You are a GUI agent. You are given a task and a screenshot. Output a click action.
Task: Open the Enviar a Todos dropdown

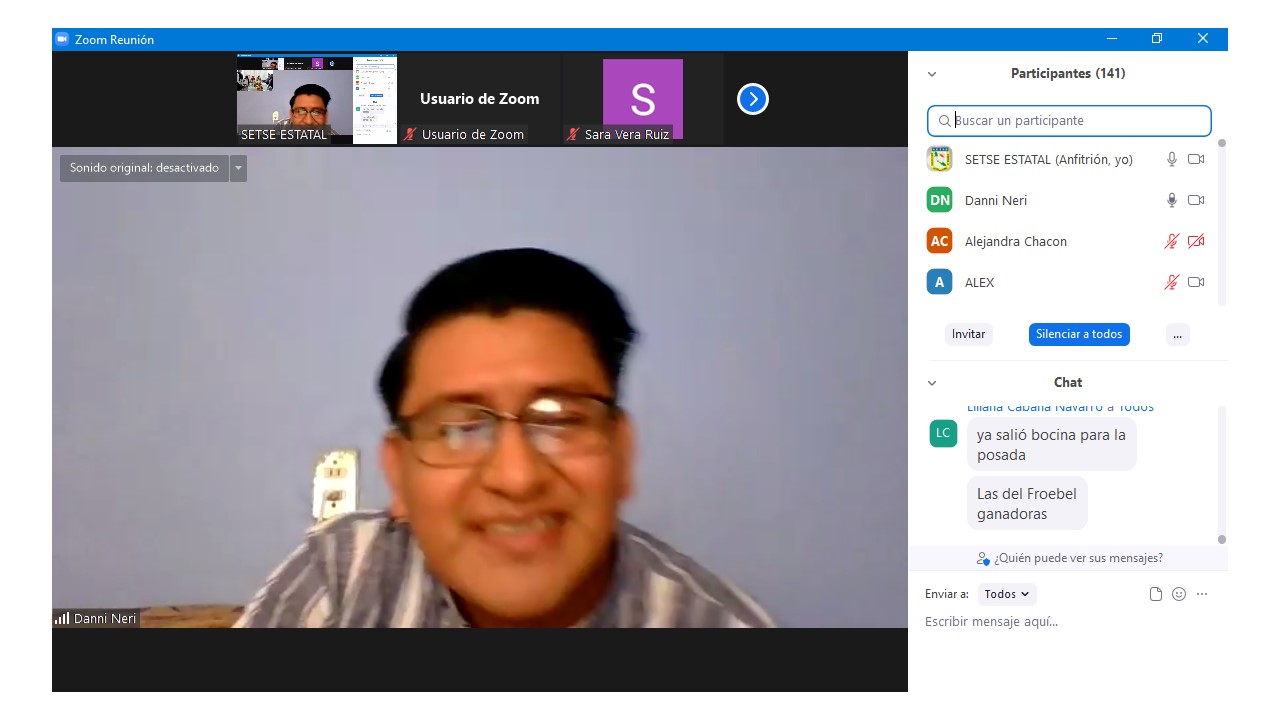click(x=1006, y=594)
